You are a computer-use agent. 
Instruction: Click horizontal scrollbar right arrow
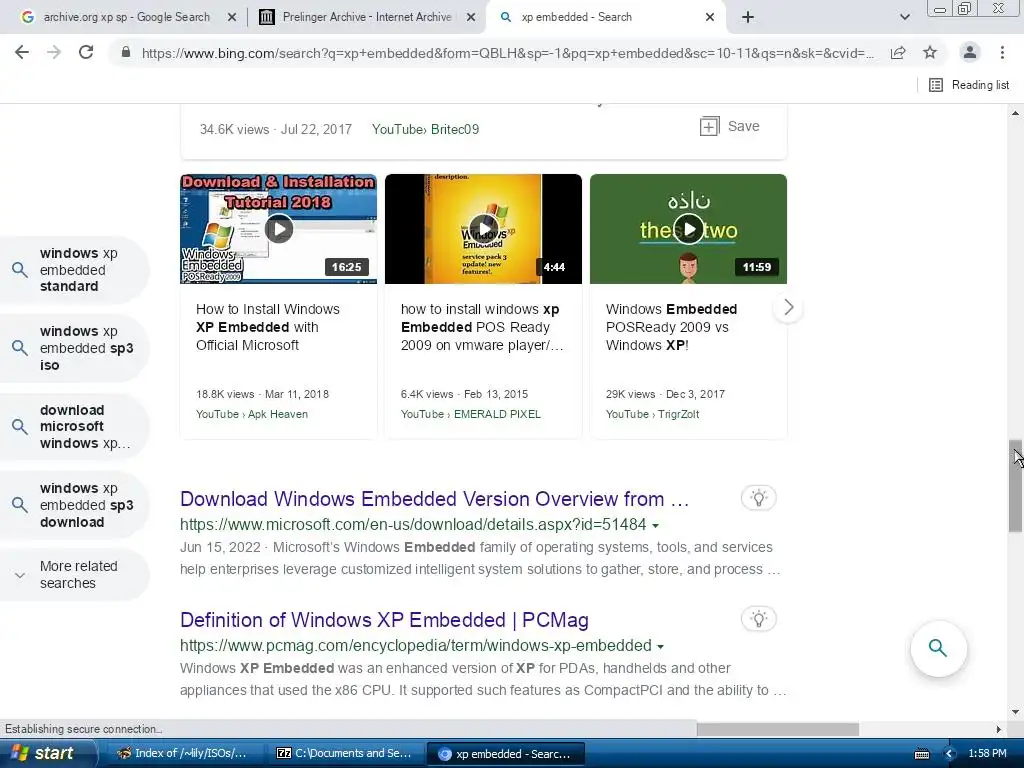[999, 729]
